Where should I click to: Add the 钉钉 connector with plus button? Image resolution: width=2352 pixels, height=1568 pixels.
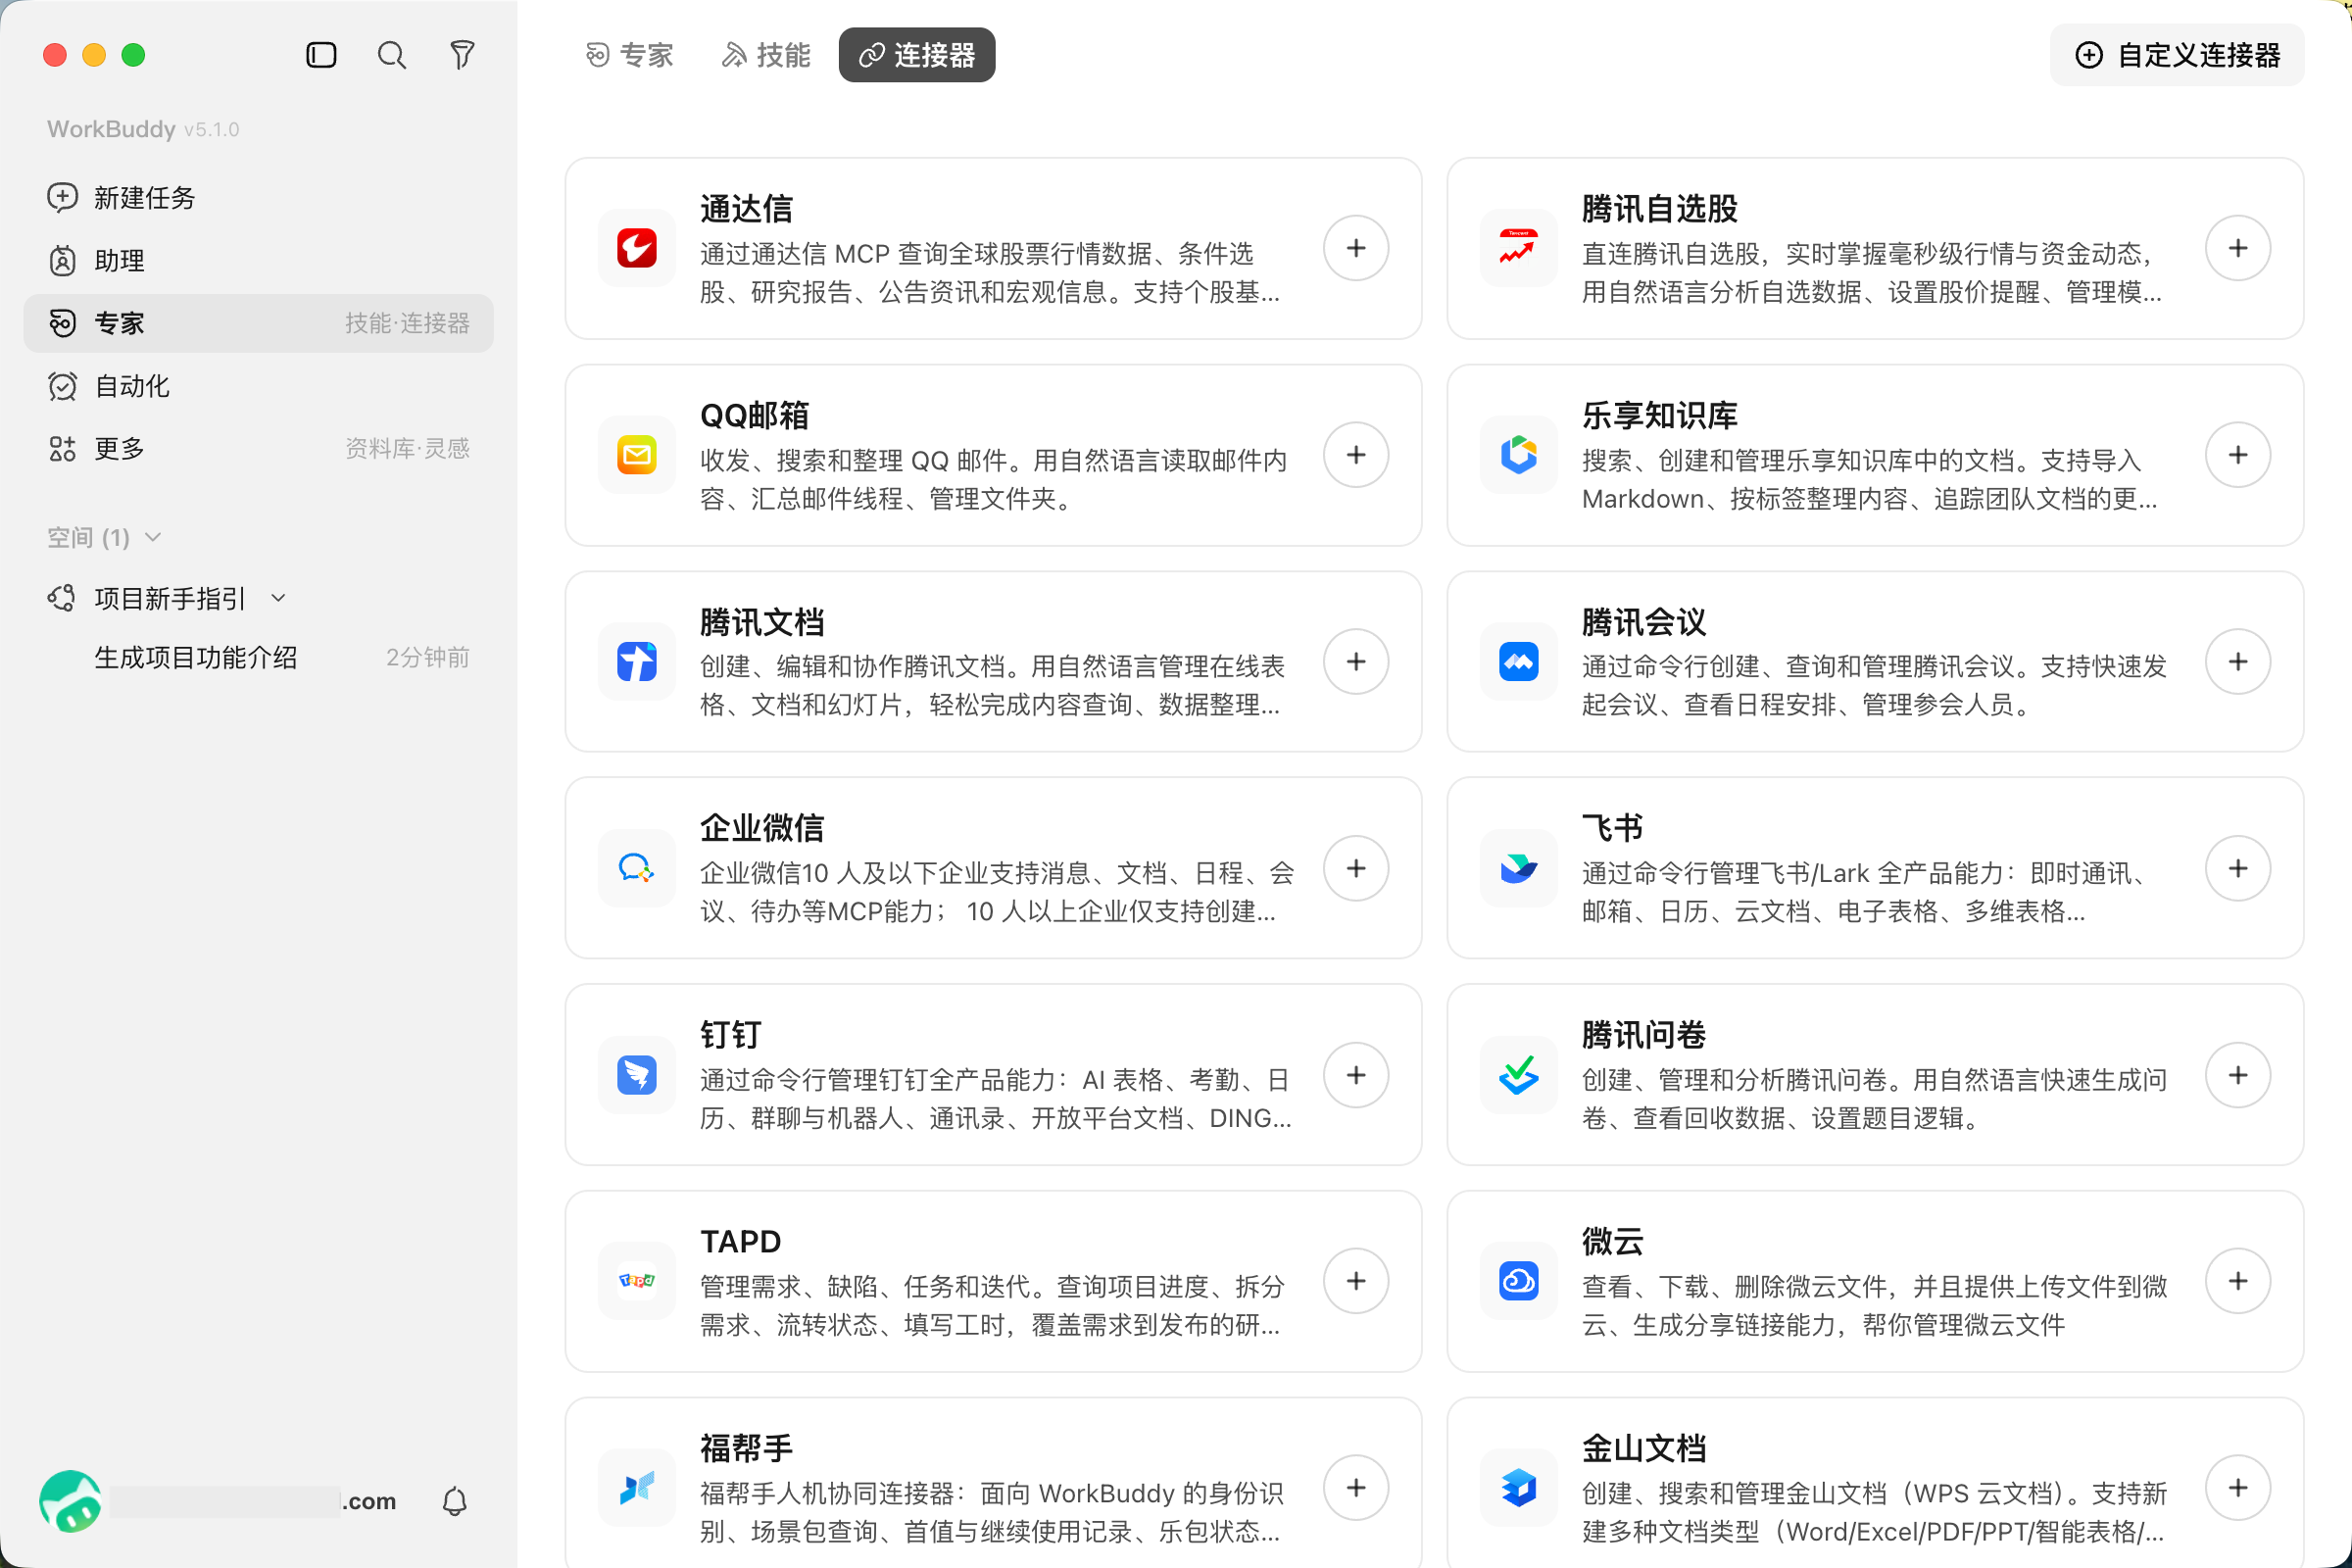pyautogui.click(x=1356, y=1075)
